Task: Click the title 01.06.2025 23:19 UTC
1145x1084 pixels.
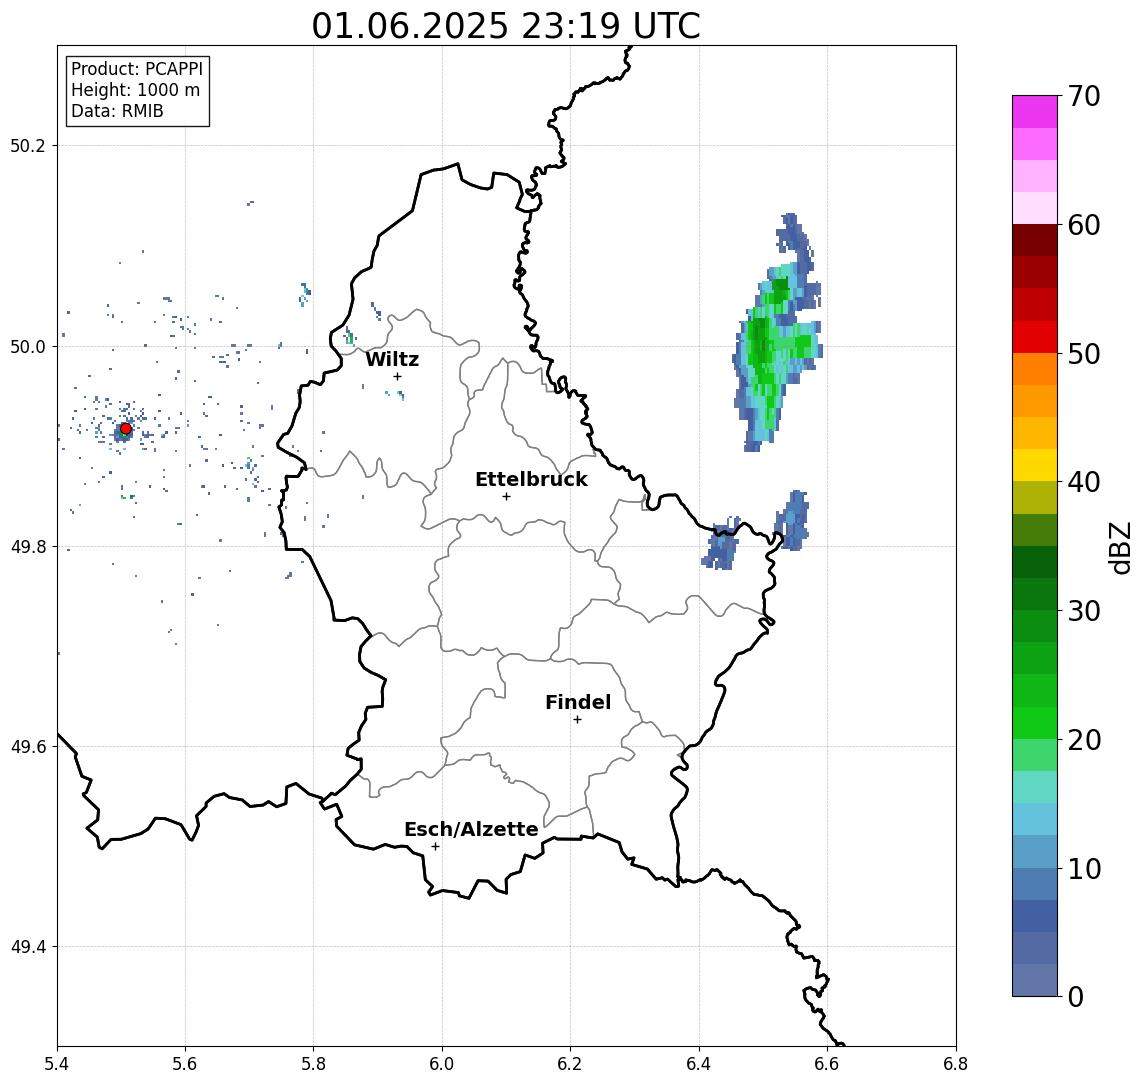Action: coord(506,26)
